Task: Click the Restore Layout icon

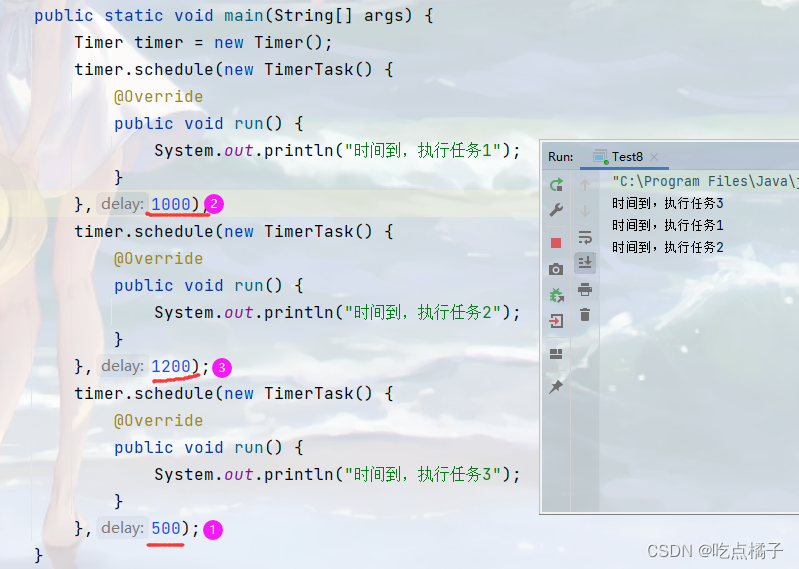Action: pyautogui.click(x=556, y=354)
